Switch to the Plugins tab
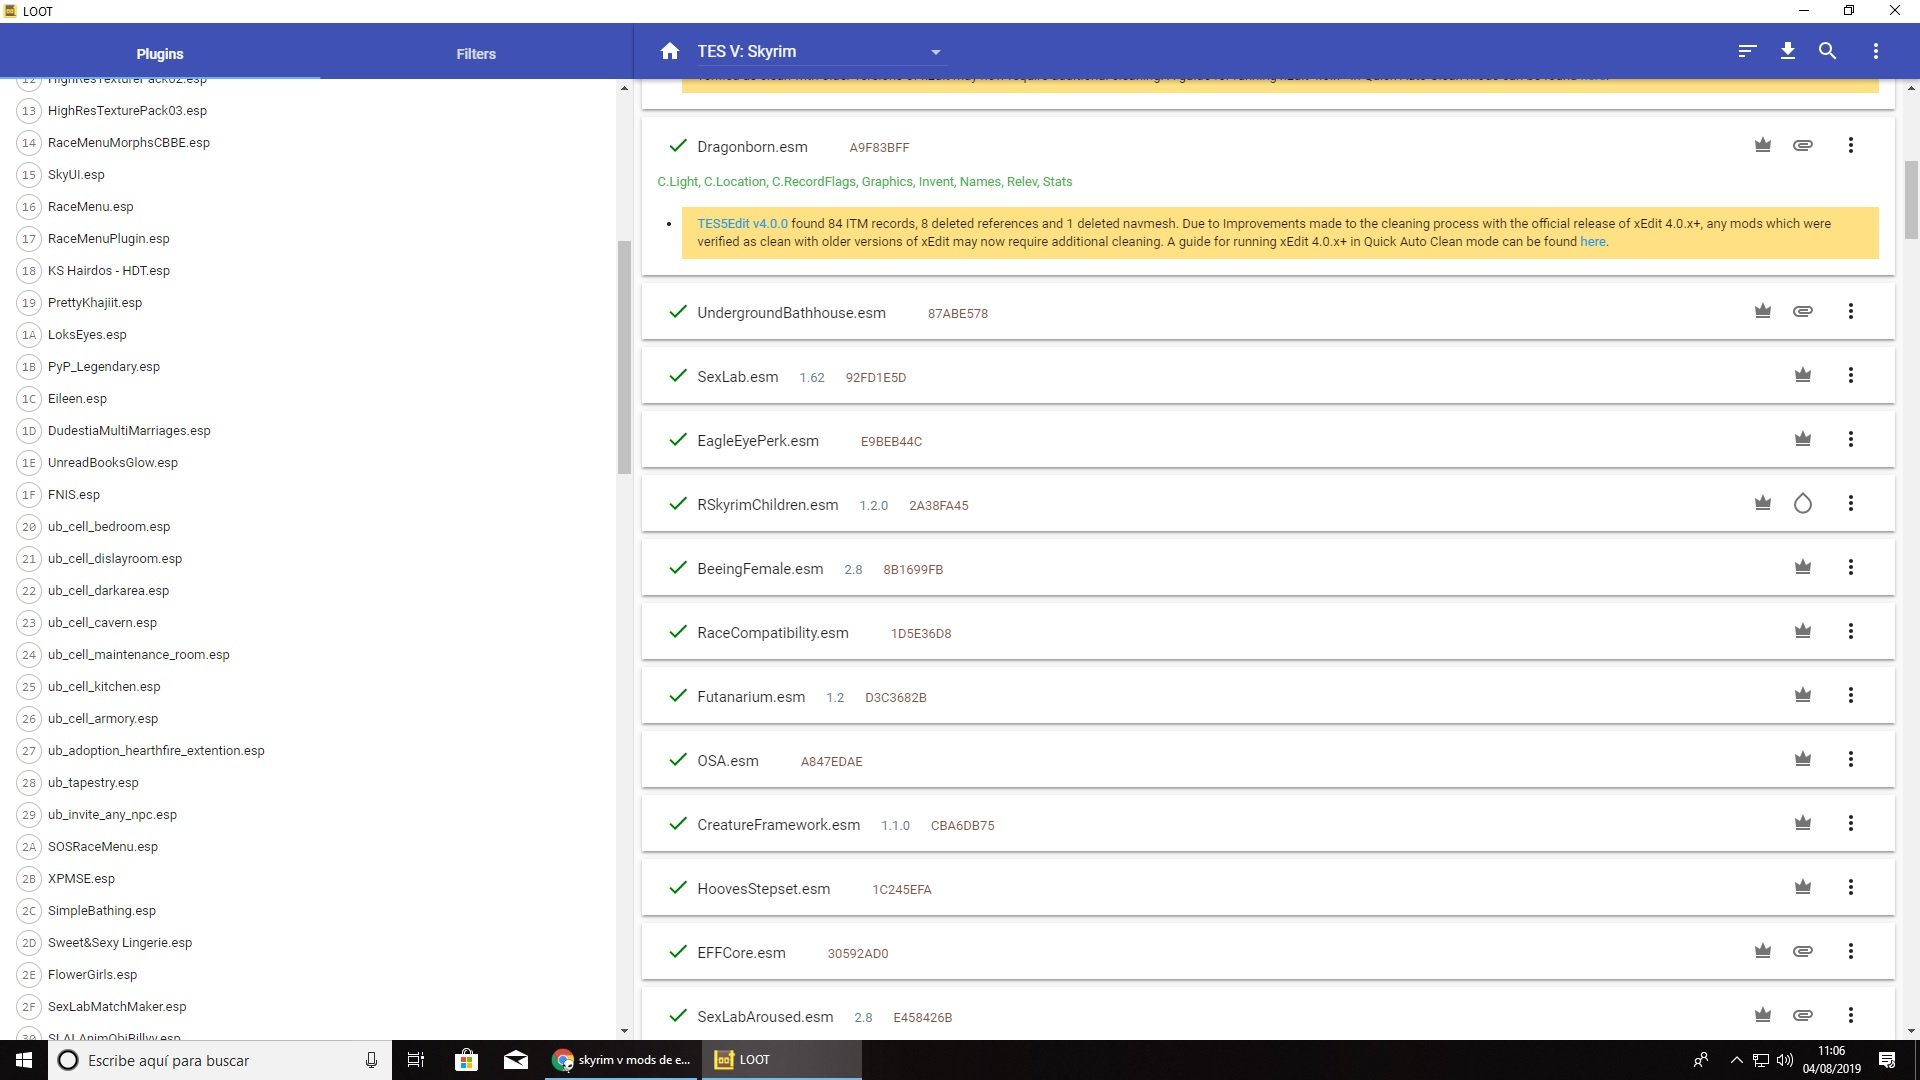Screen dimensions: 1920x1080 click(160, 54)
